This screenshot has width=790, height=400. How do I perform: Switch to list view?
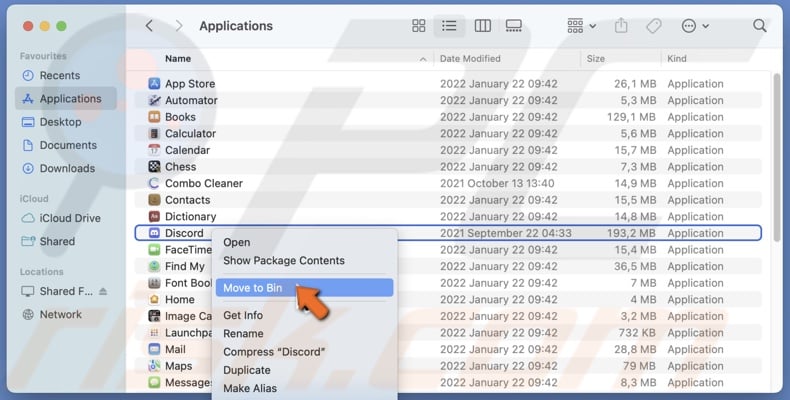449,26
